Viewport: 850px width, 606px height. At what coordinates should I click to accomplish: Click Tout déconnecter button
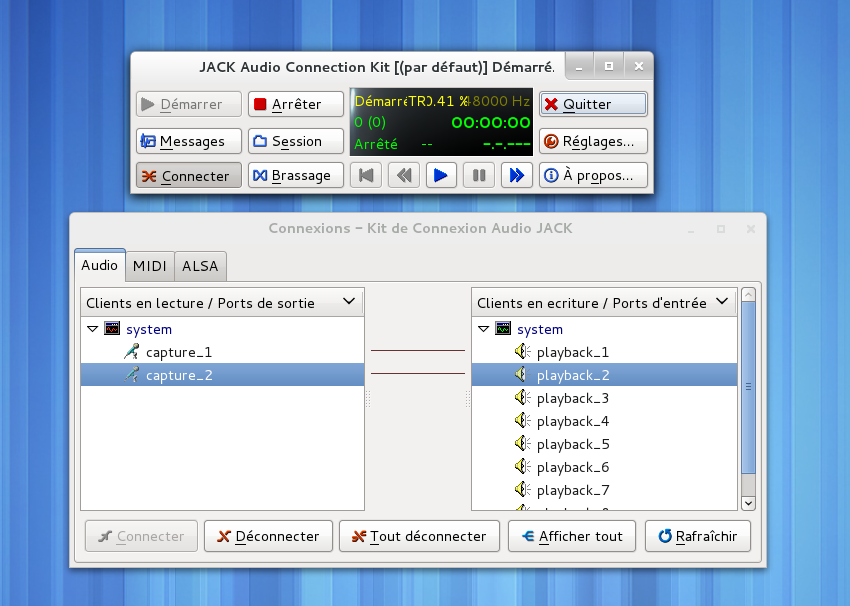pos(419,536)
